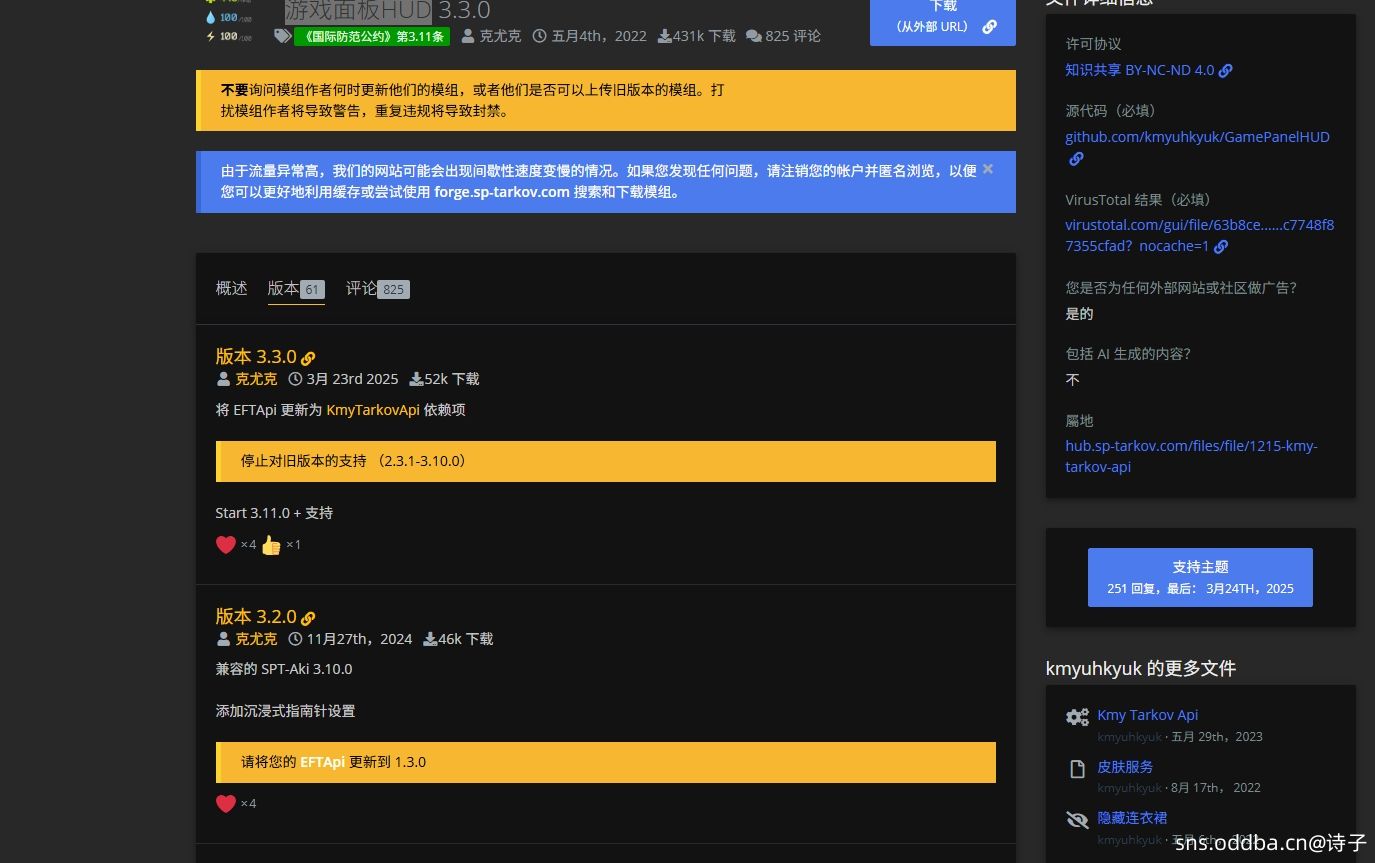Click the tags icon next to green label
Image resolution: width=1375 pixels, height=863 pixels.
tap(283, 36)
